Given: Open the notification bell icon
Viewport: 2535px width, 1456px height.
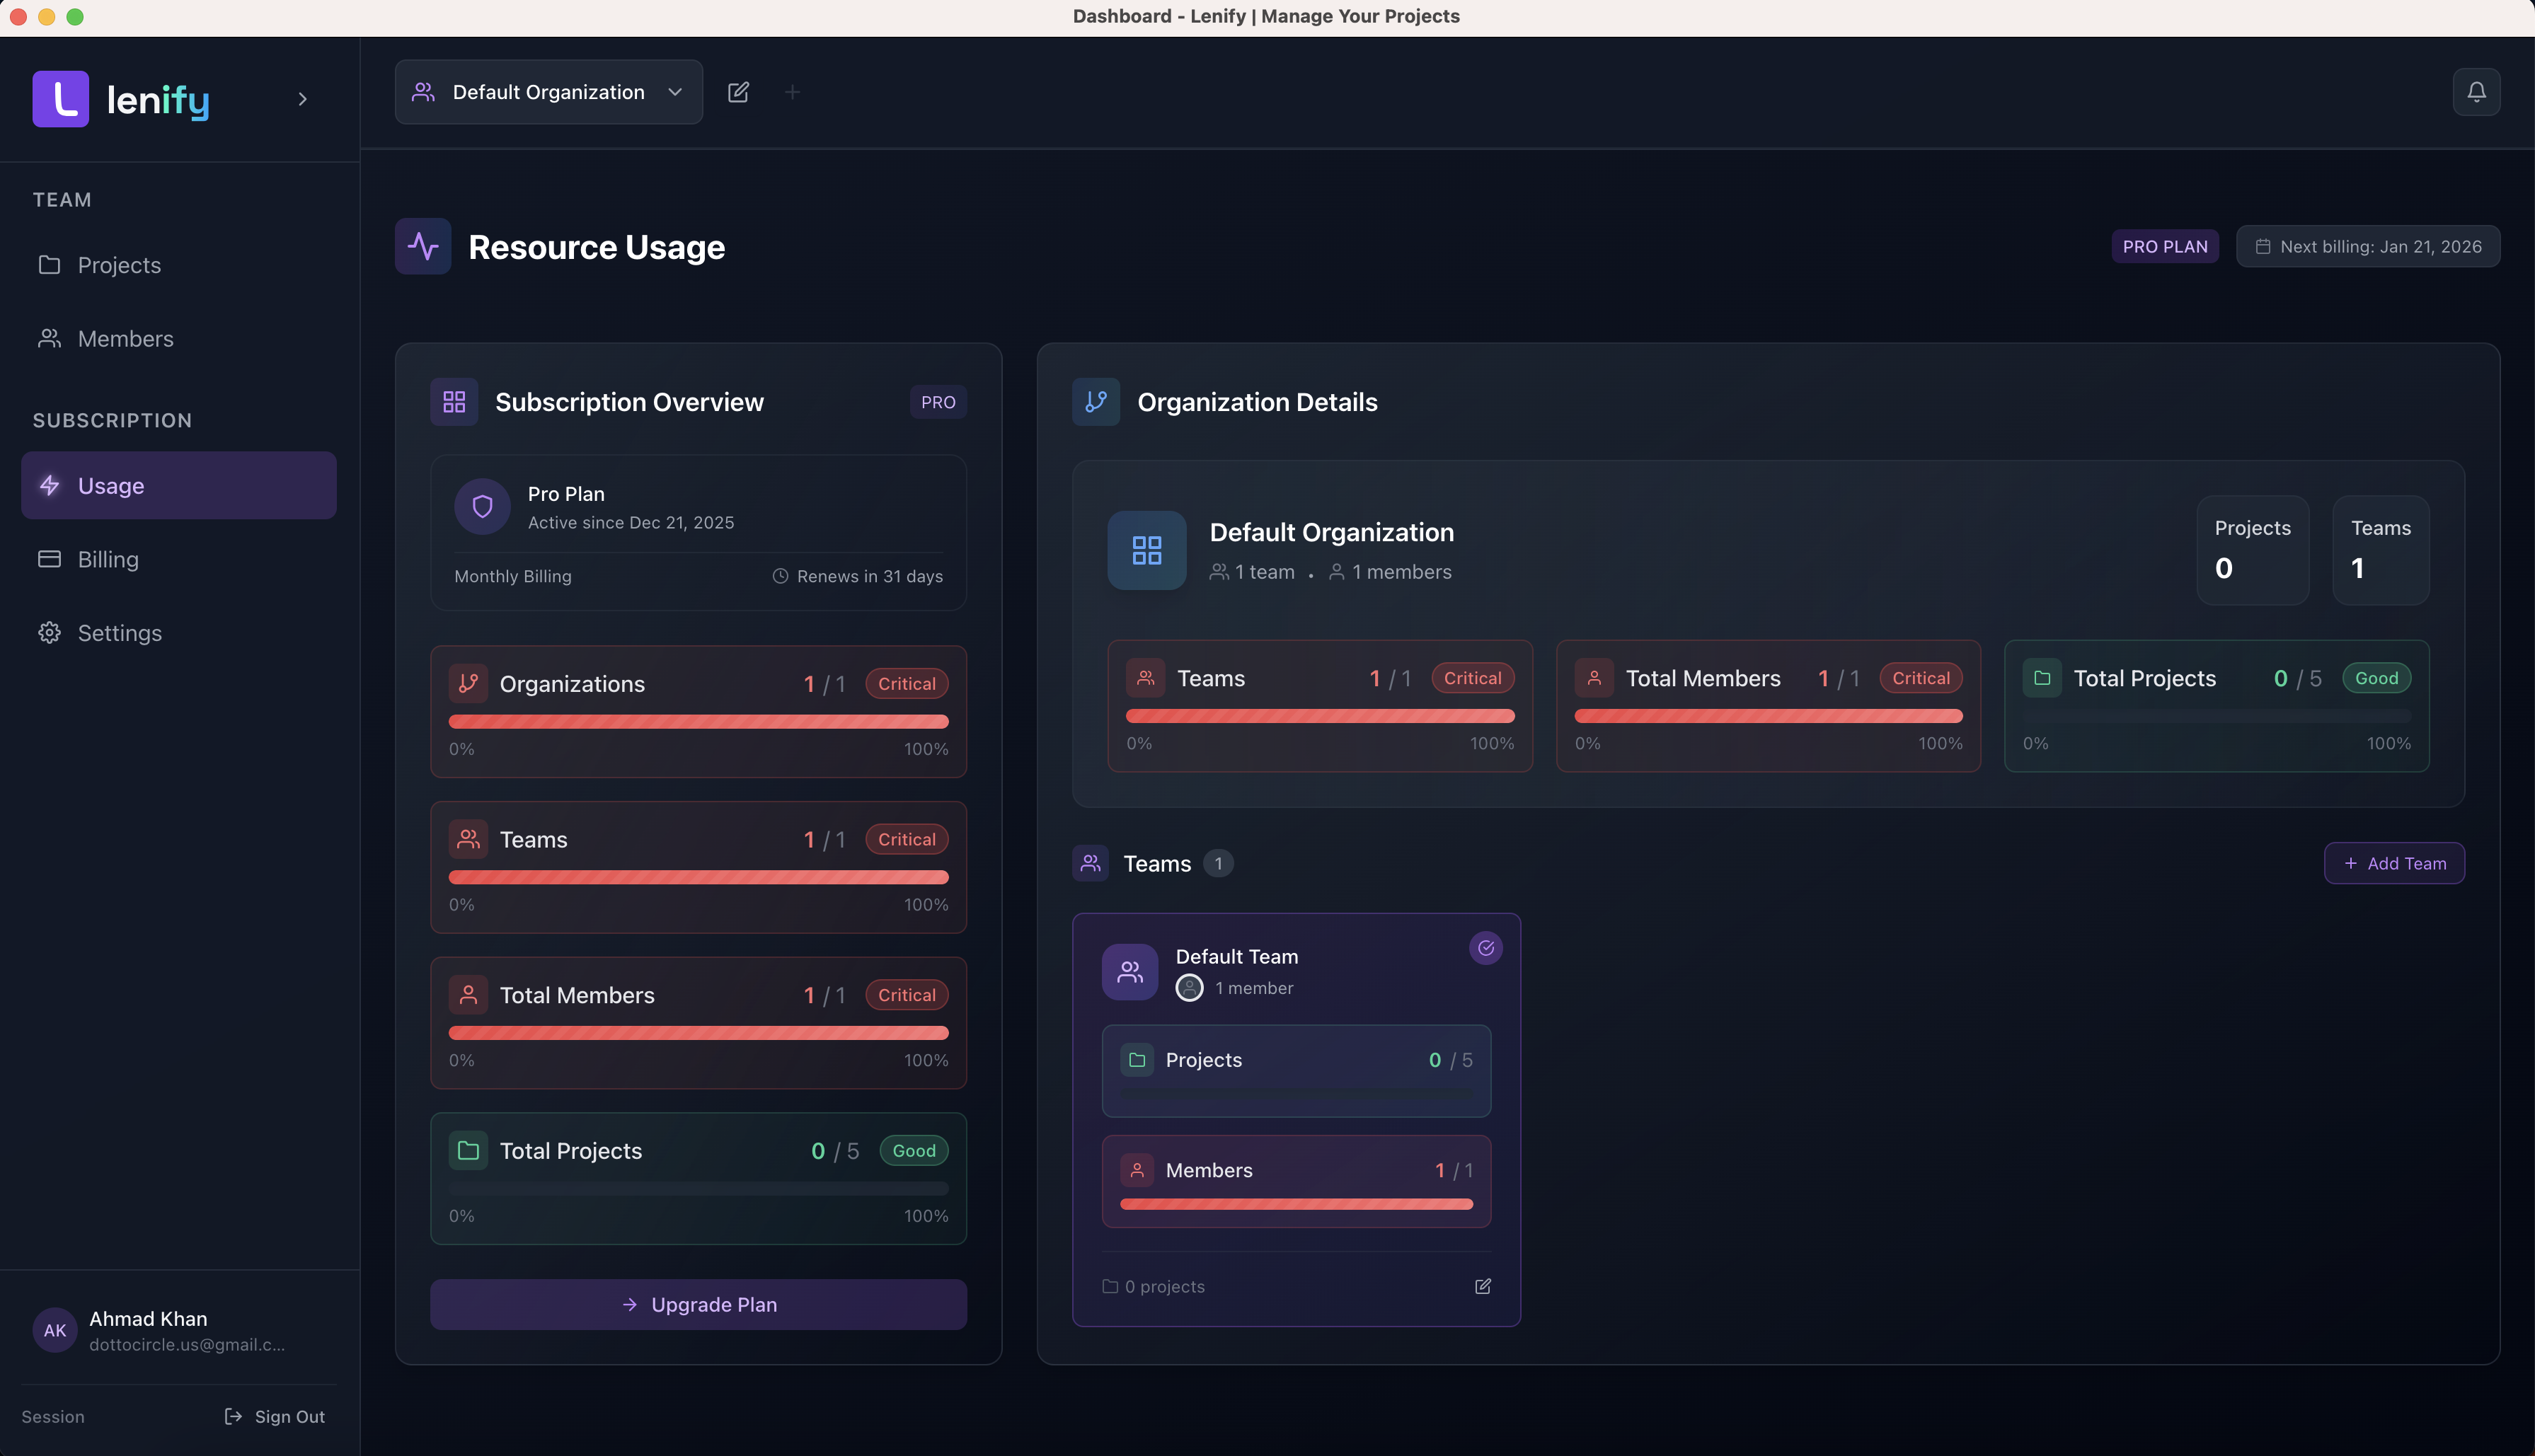Looking at the screenshot, I should [2477, 91].
